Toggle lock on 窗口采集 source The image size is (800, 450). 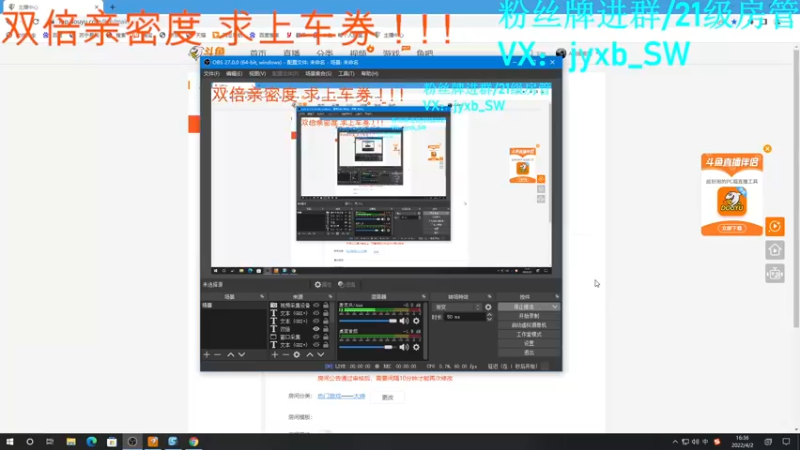pos(326,337)
